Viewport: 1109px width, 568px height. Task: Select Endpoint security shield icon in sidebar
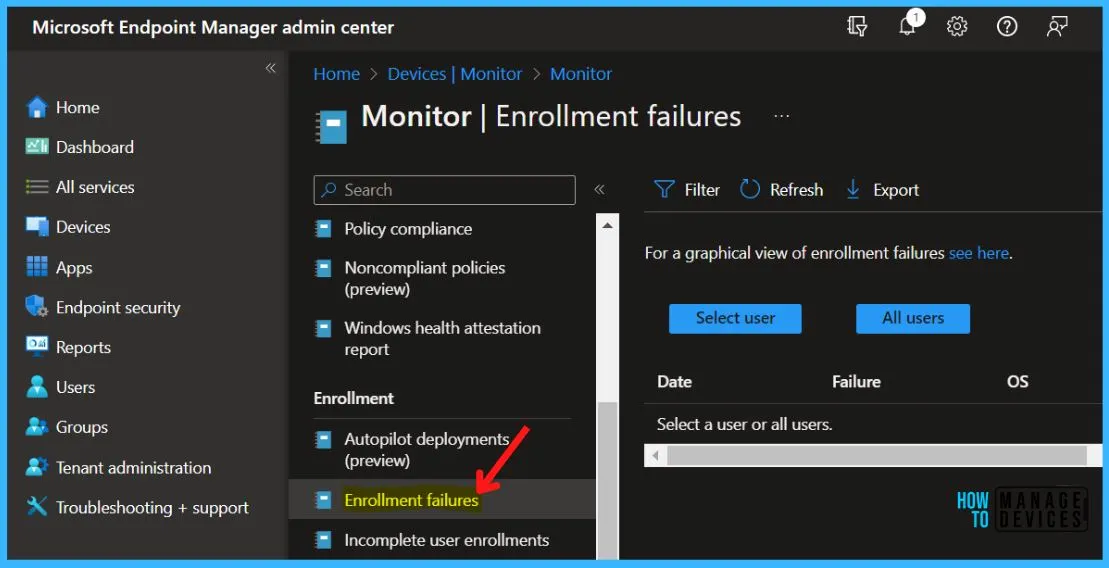(37, 307)
